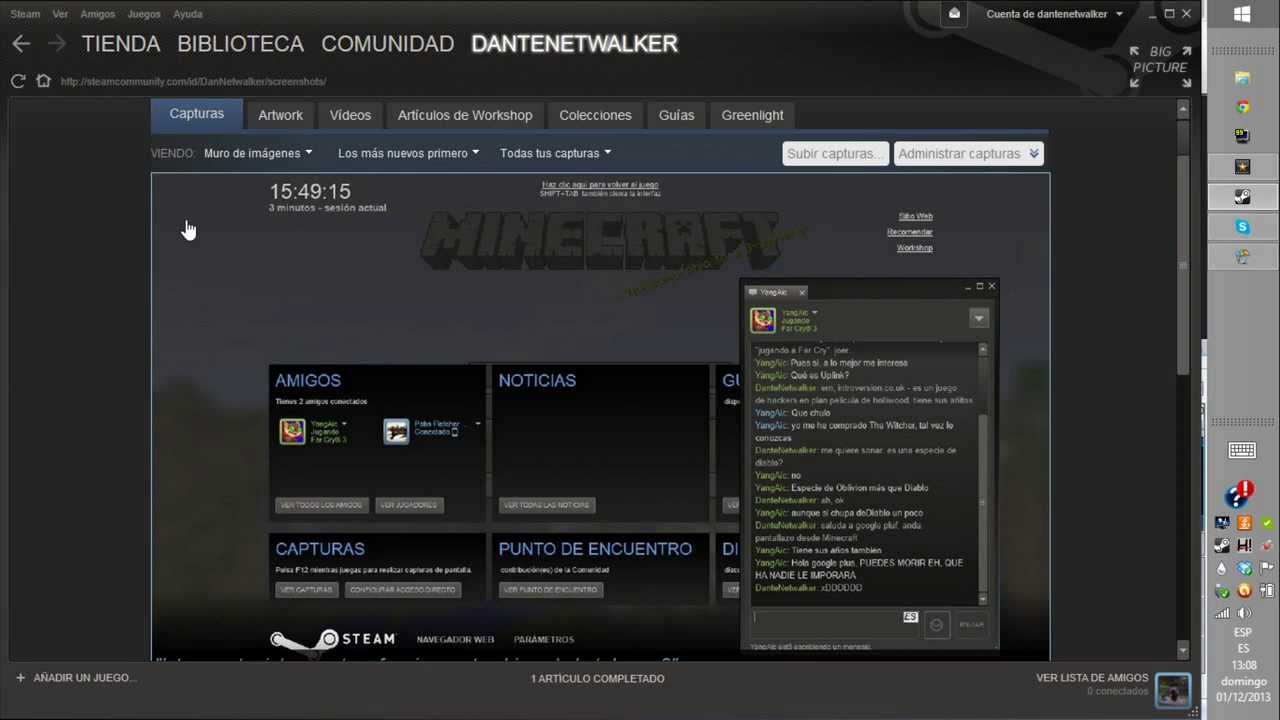Open the Action Center flag icon
This screenshot has height=720, width=1280.
[1266, 568]
